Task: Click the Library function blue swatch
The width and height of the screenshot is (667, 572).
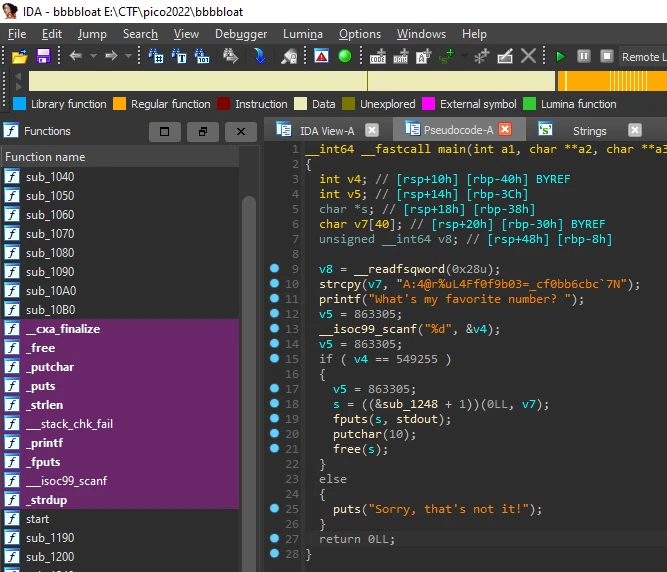Action: (x=20, y=104)
